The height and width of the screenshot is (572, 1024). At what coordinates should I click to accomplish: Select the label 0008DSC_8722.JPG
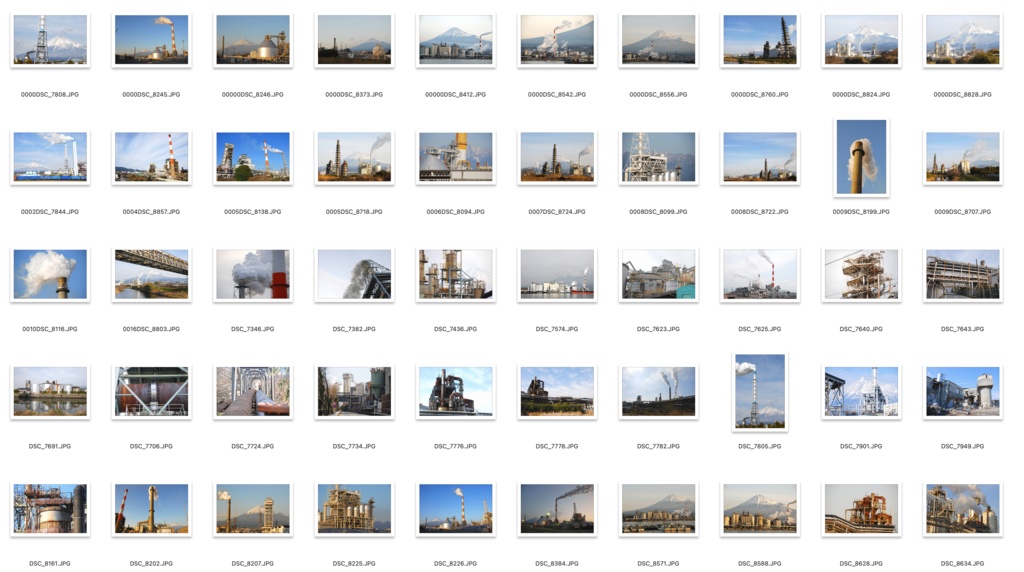point(760,212)
